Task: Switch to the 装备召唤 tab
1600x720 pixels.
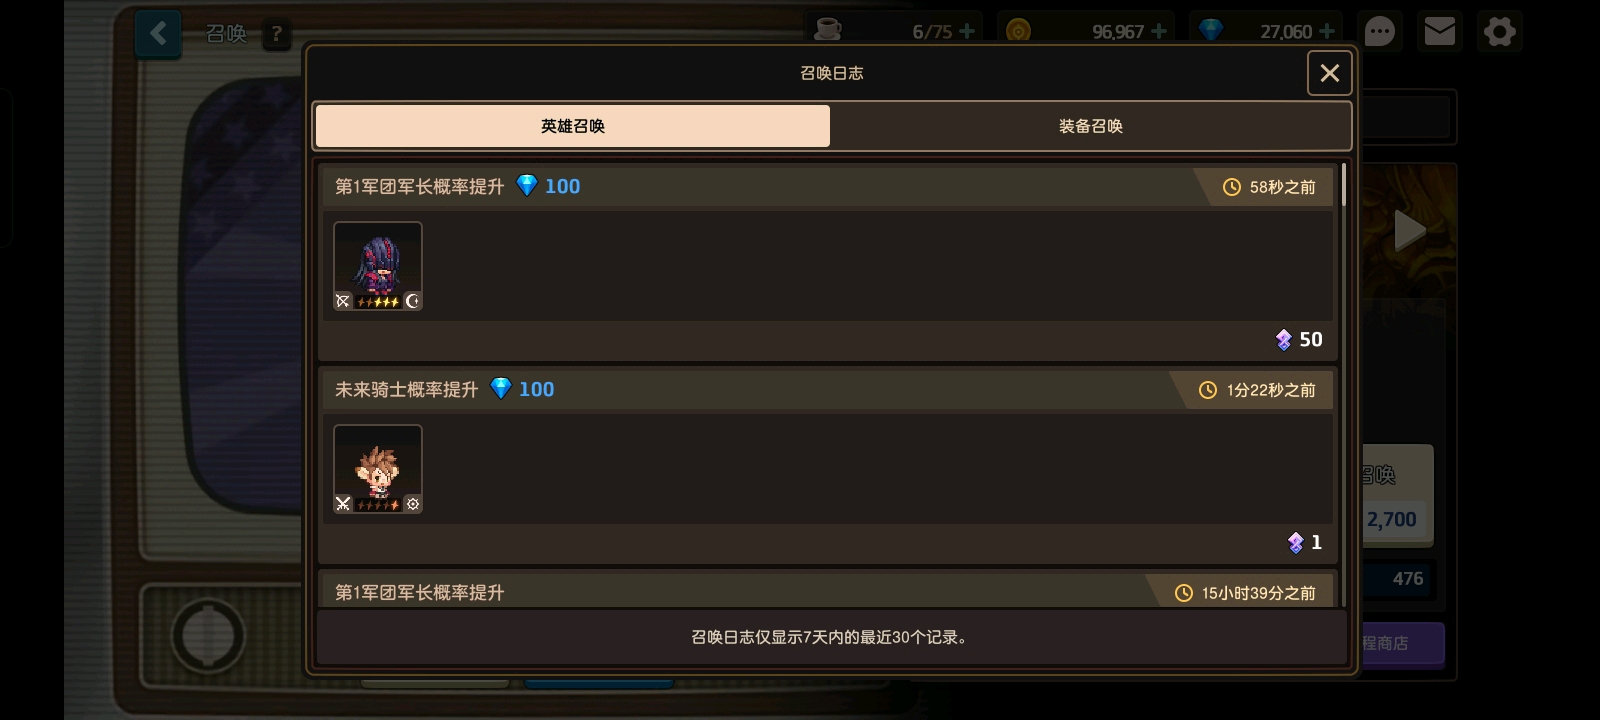Action: click(x=1090, y=126)
